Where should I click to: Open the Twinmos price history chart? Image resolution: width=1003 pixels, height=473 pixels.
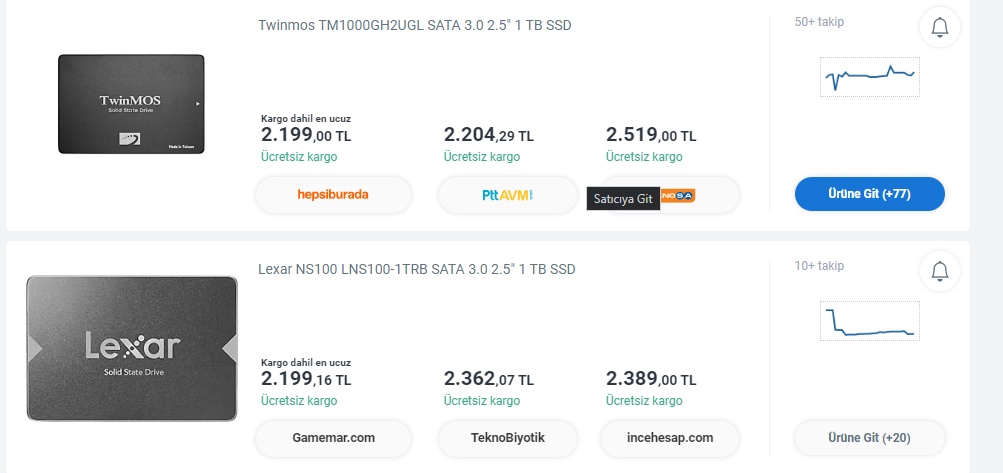869,76
